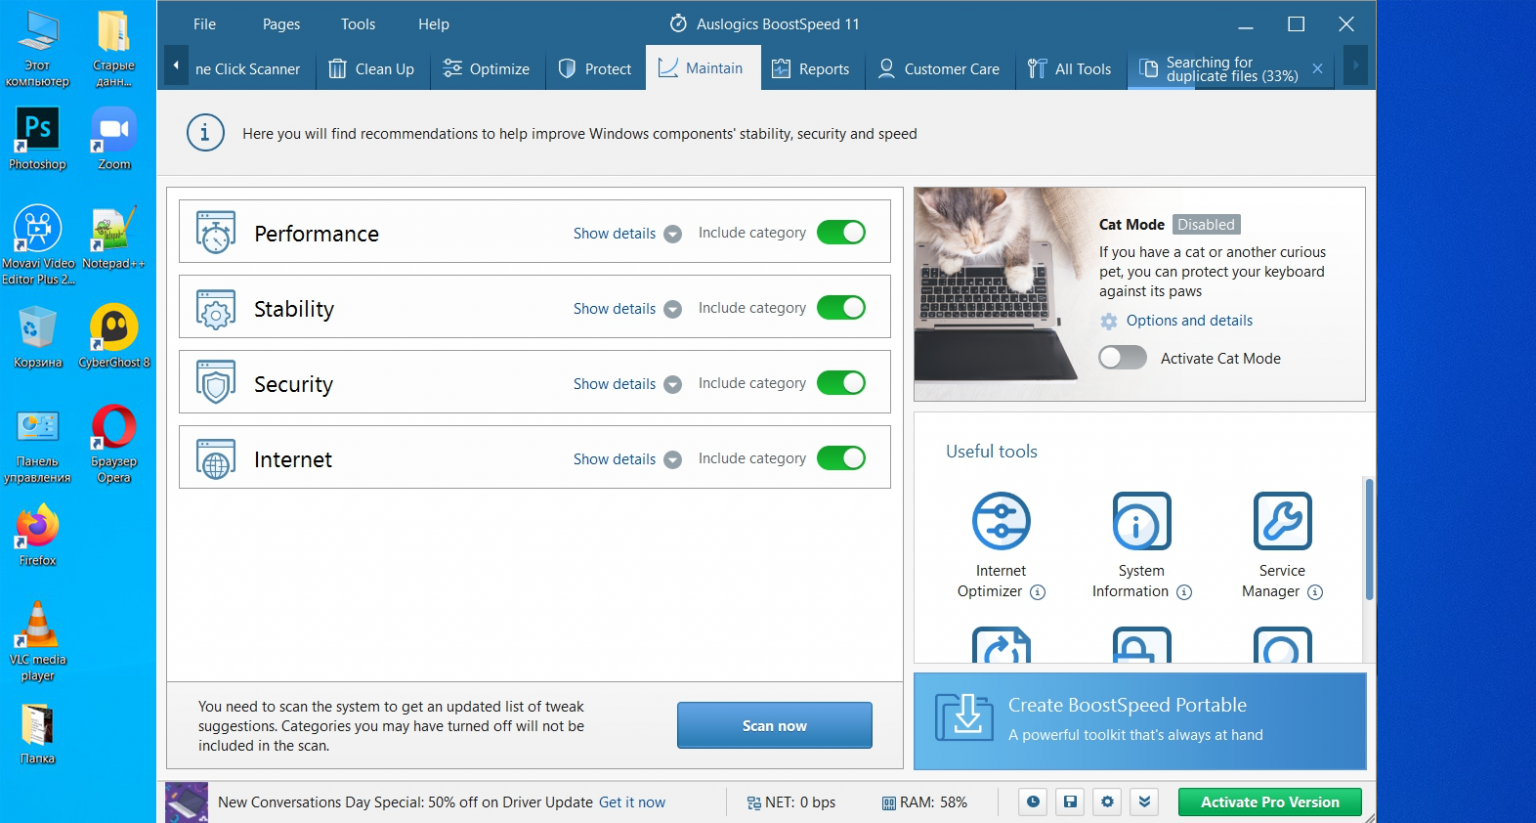Open Notepad++ desktop shortcut
This screenshot has height=823, width=1536.
pyautogui.click(x=113, y=238)
